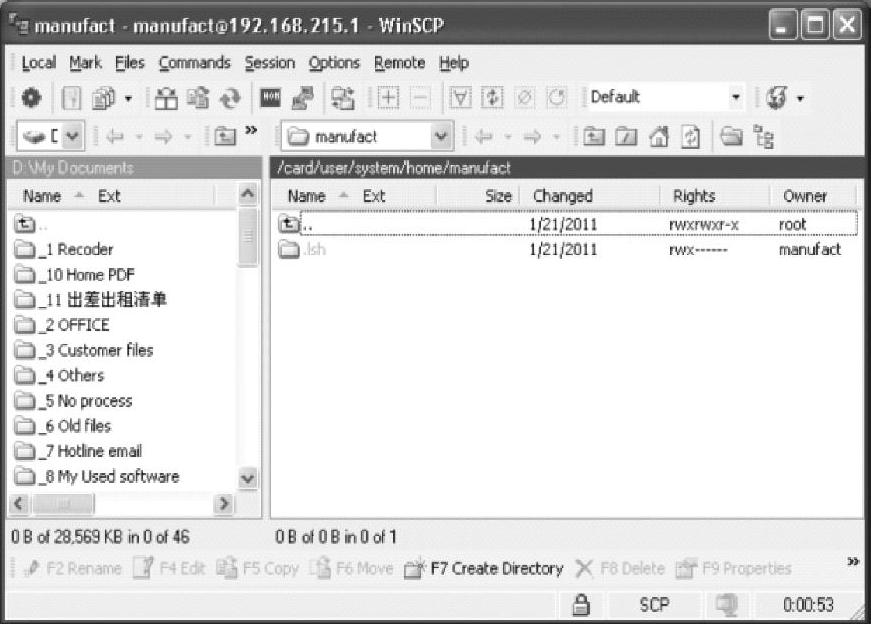Click the Select Files plus icon
The width and height of the screenshot is (871, 624).
click(x=388, y=98)
